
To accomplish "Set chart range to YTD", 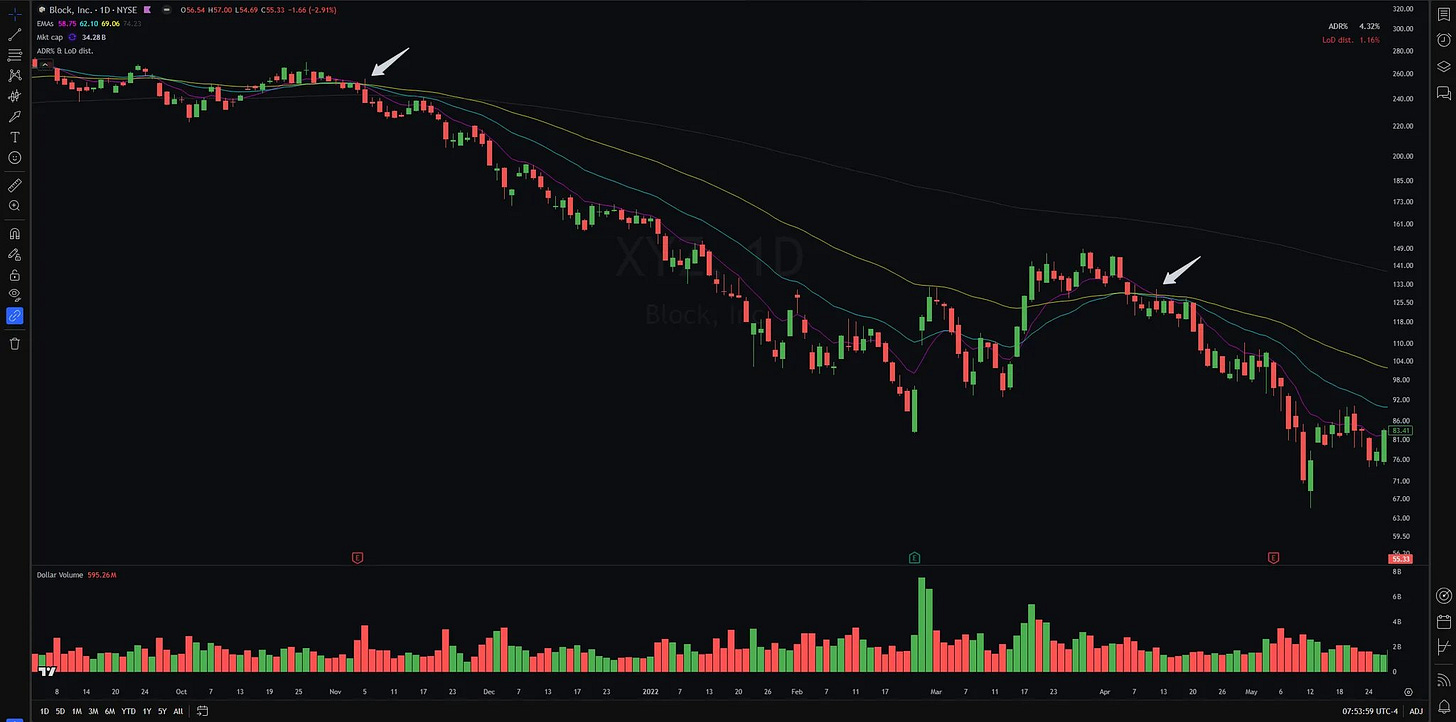I will pyautogui.click(x=128, y=711).
